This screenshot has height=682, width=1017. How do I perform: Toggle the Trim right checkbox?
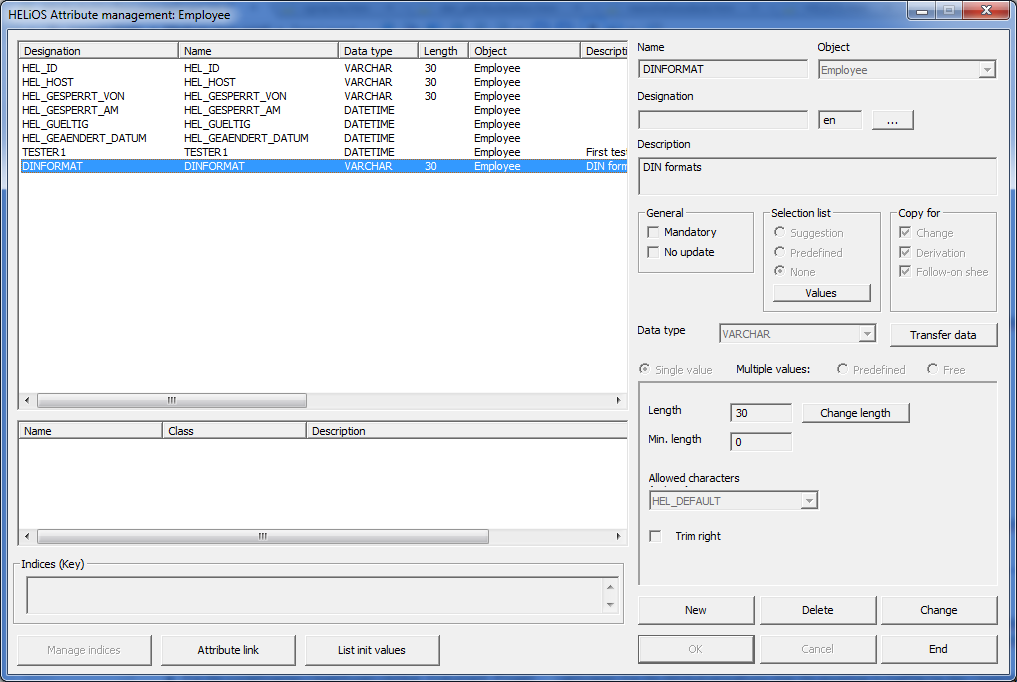click(656, 537)
